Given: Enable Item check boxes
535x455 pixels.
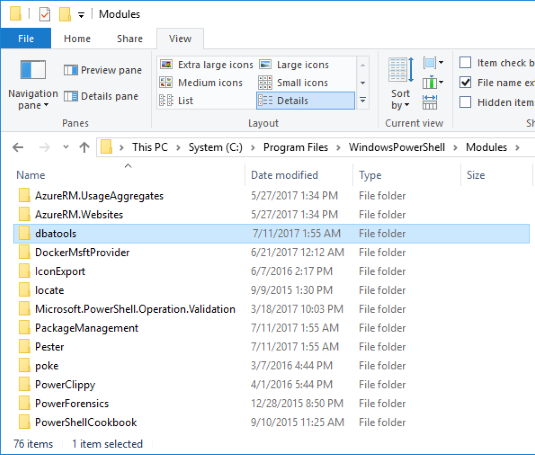Looking at the screenshot, I should click(x=465, y=63).
